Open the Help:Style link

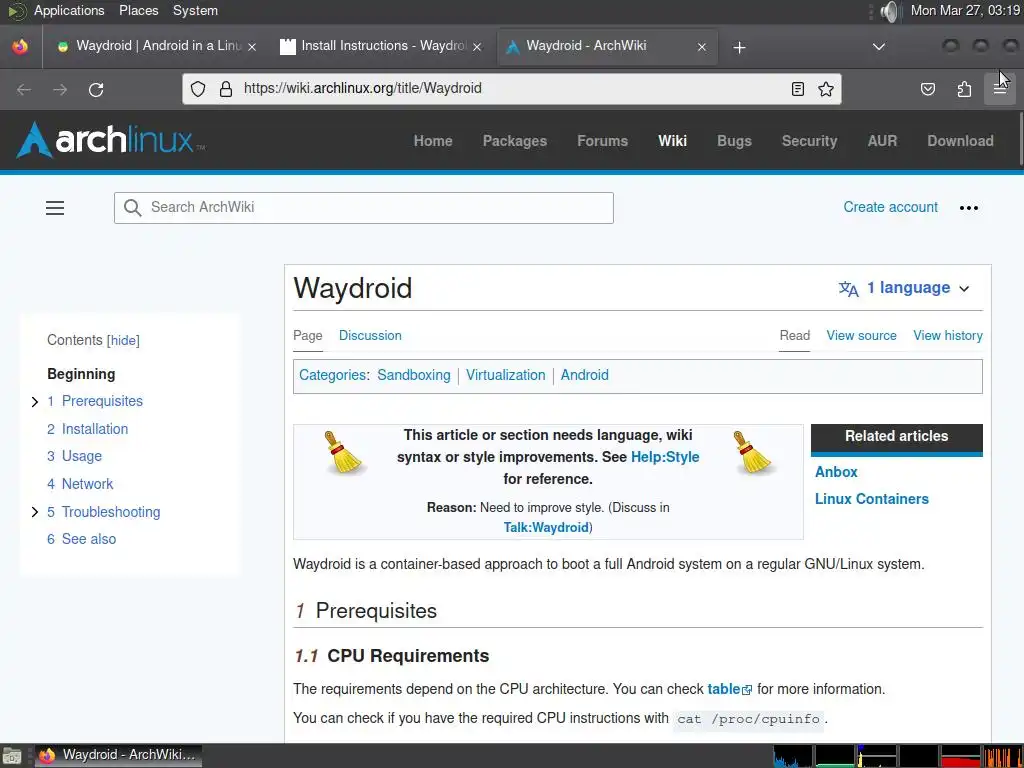665,457
